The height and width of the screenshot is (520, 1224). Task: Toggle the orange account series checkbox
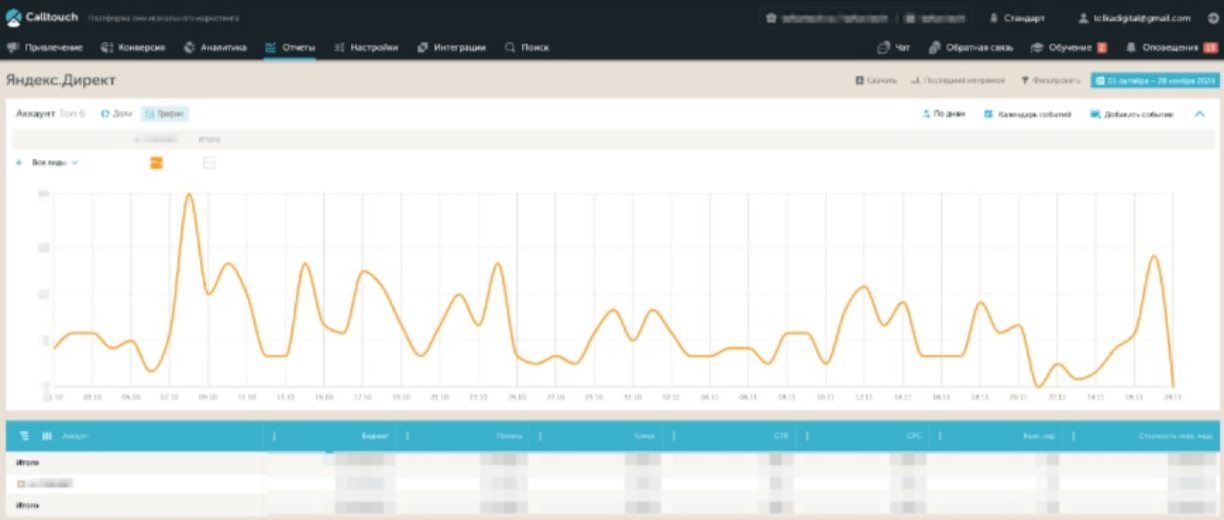(156, 163)
